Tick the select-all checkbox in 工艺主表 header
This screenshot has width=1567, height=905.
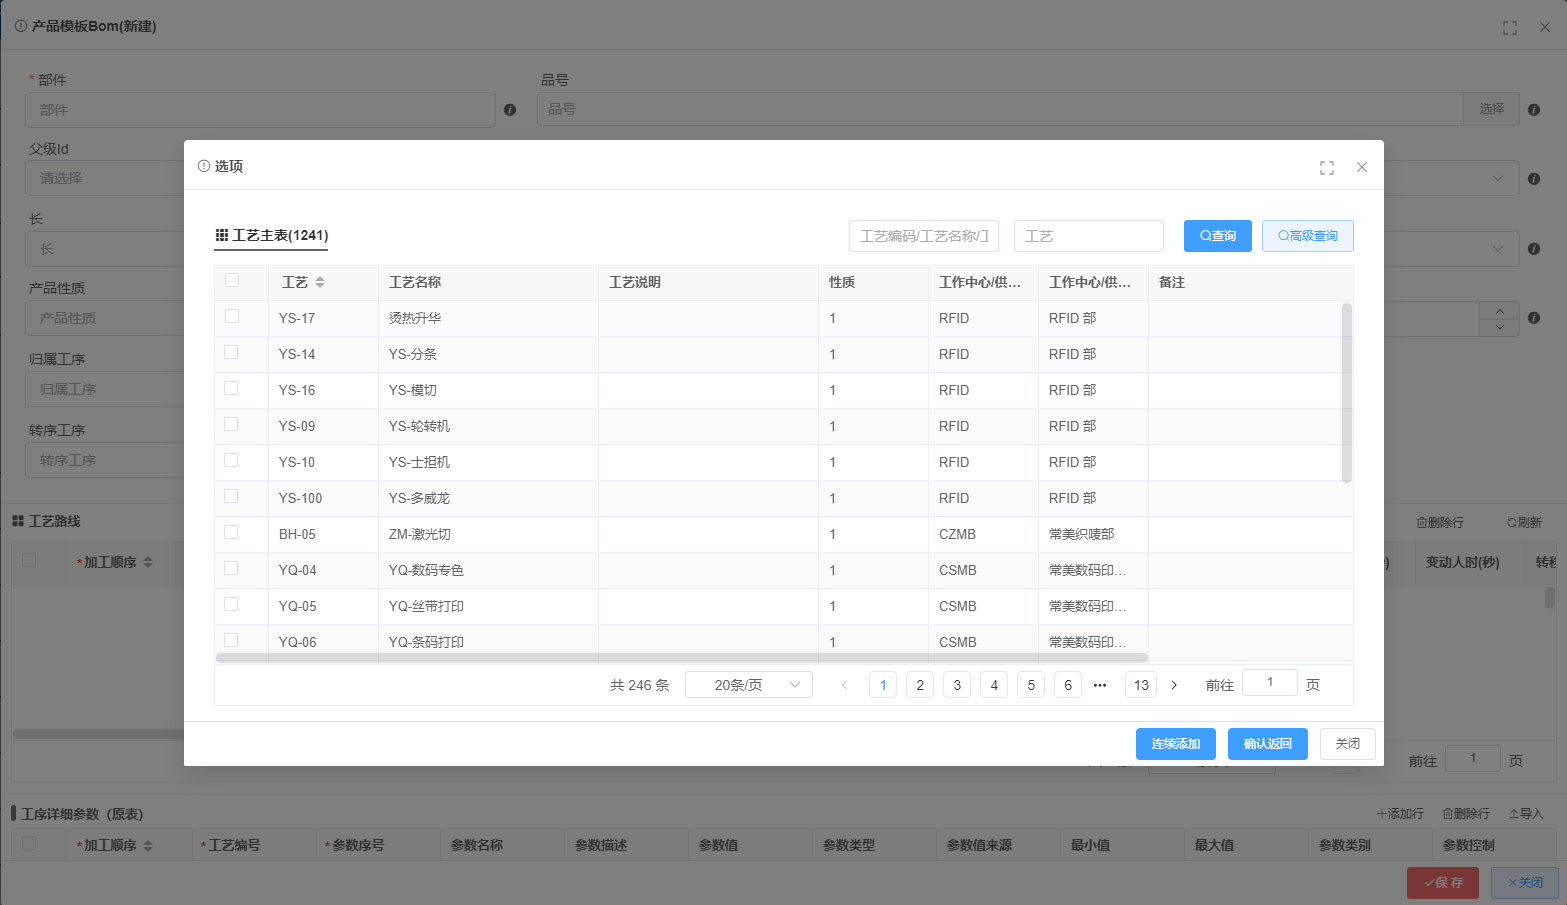(232, 281)
